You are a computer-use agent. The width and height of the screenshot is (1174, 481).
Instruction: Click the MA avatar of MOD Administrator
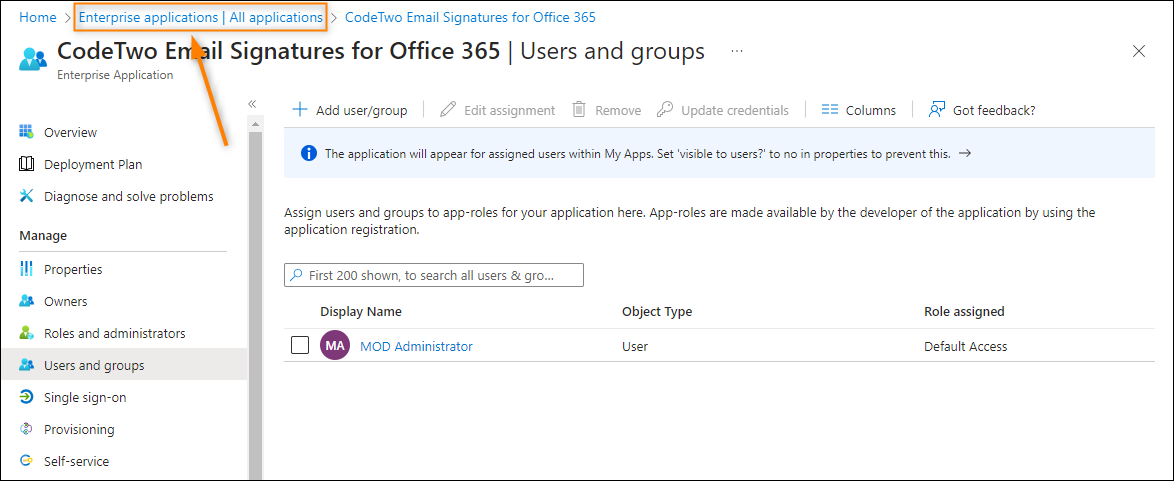click(335, 346)
